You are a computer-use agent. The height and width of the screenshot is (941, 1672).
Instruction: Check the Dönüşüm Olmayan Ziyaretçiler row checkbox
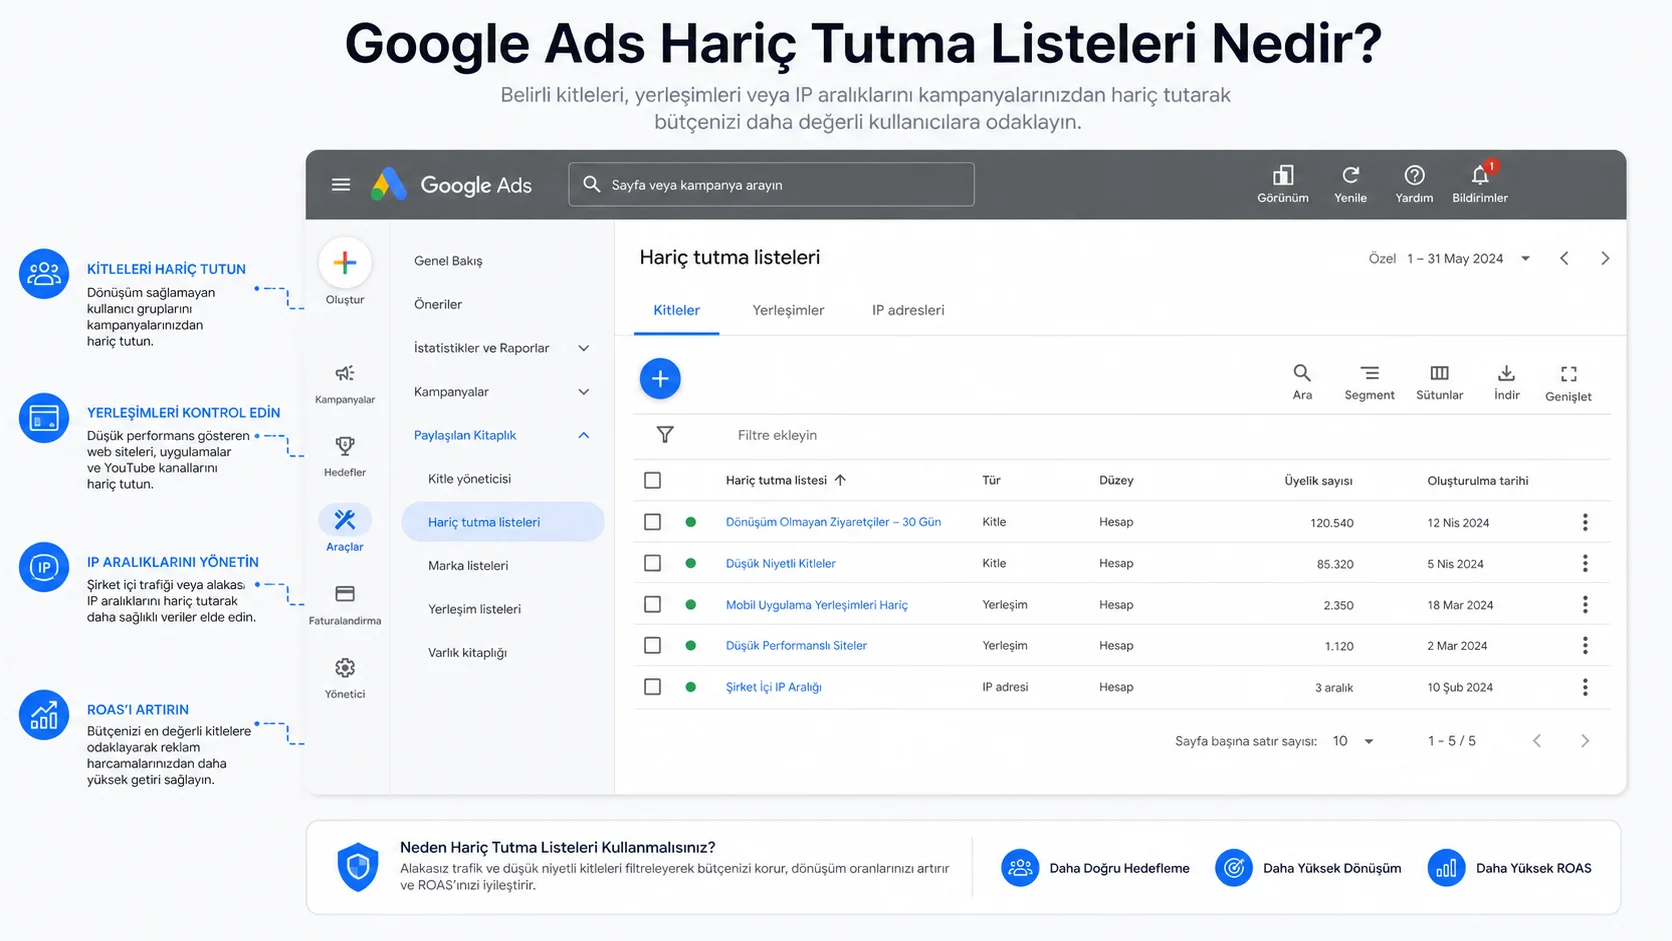[x=653, y=522]
